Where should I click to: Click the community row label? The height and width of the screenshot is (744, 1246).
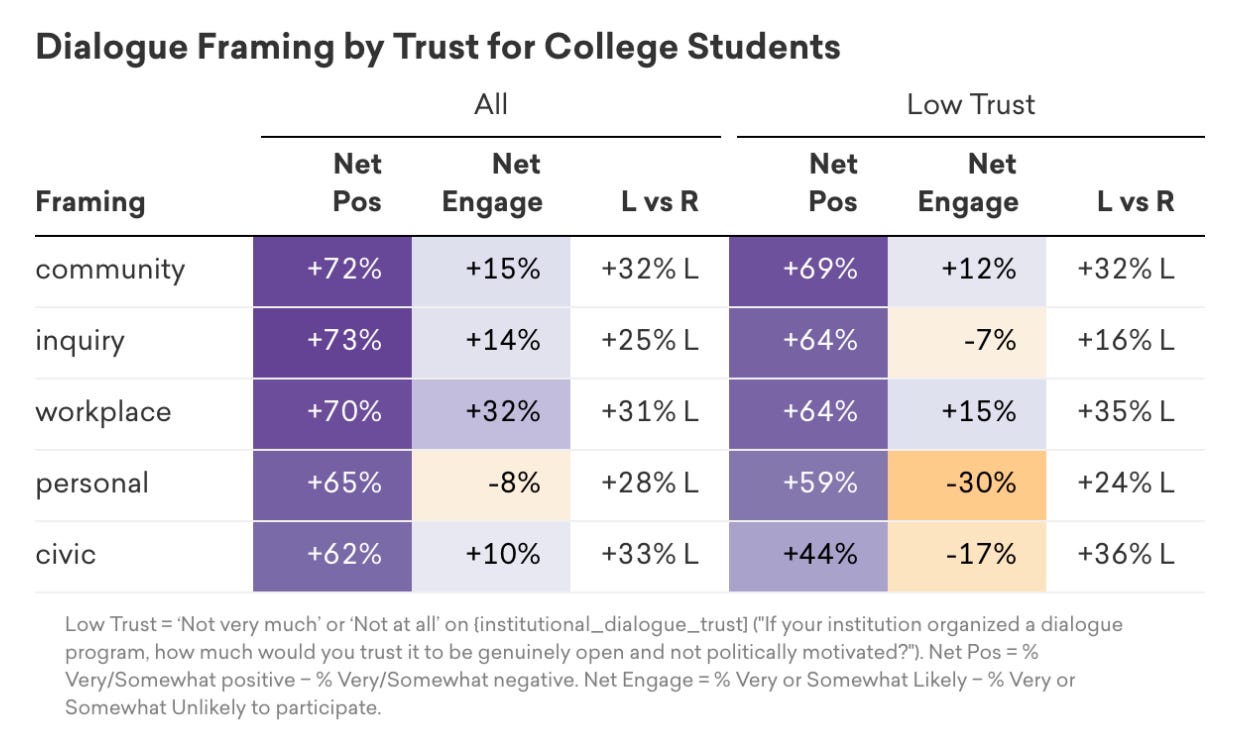pos(110,270)
